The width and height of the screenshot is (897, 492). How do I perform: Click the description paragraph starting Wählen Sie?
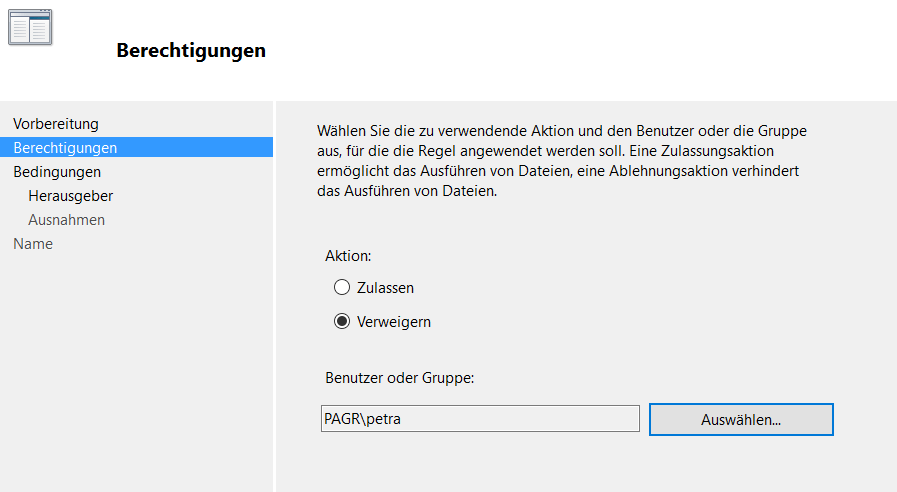pos(560,162)
